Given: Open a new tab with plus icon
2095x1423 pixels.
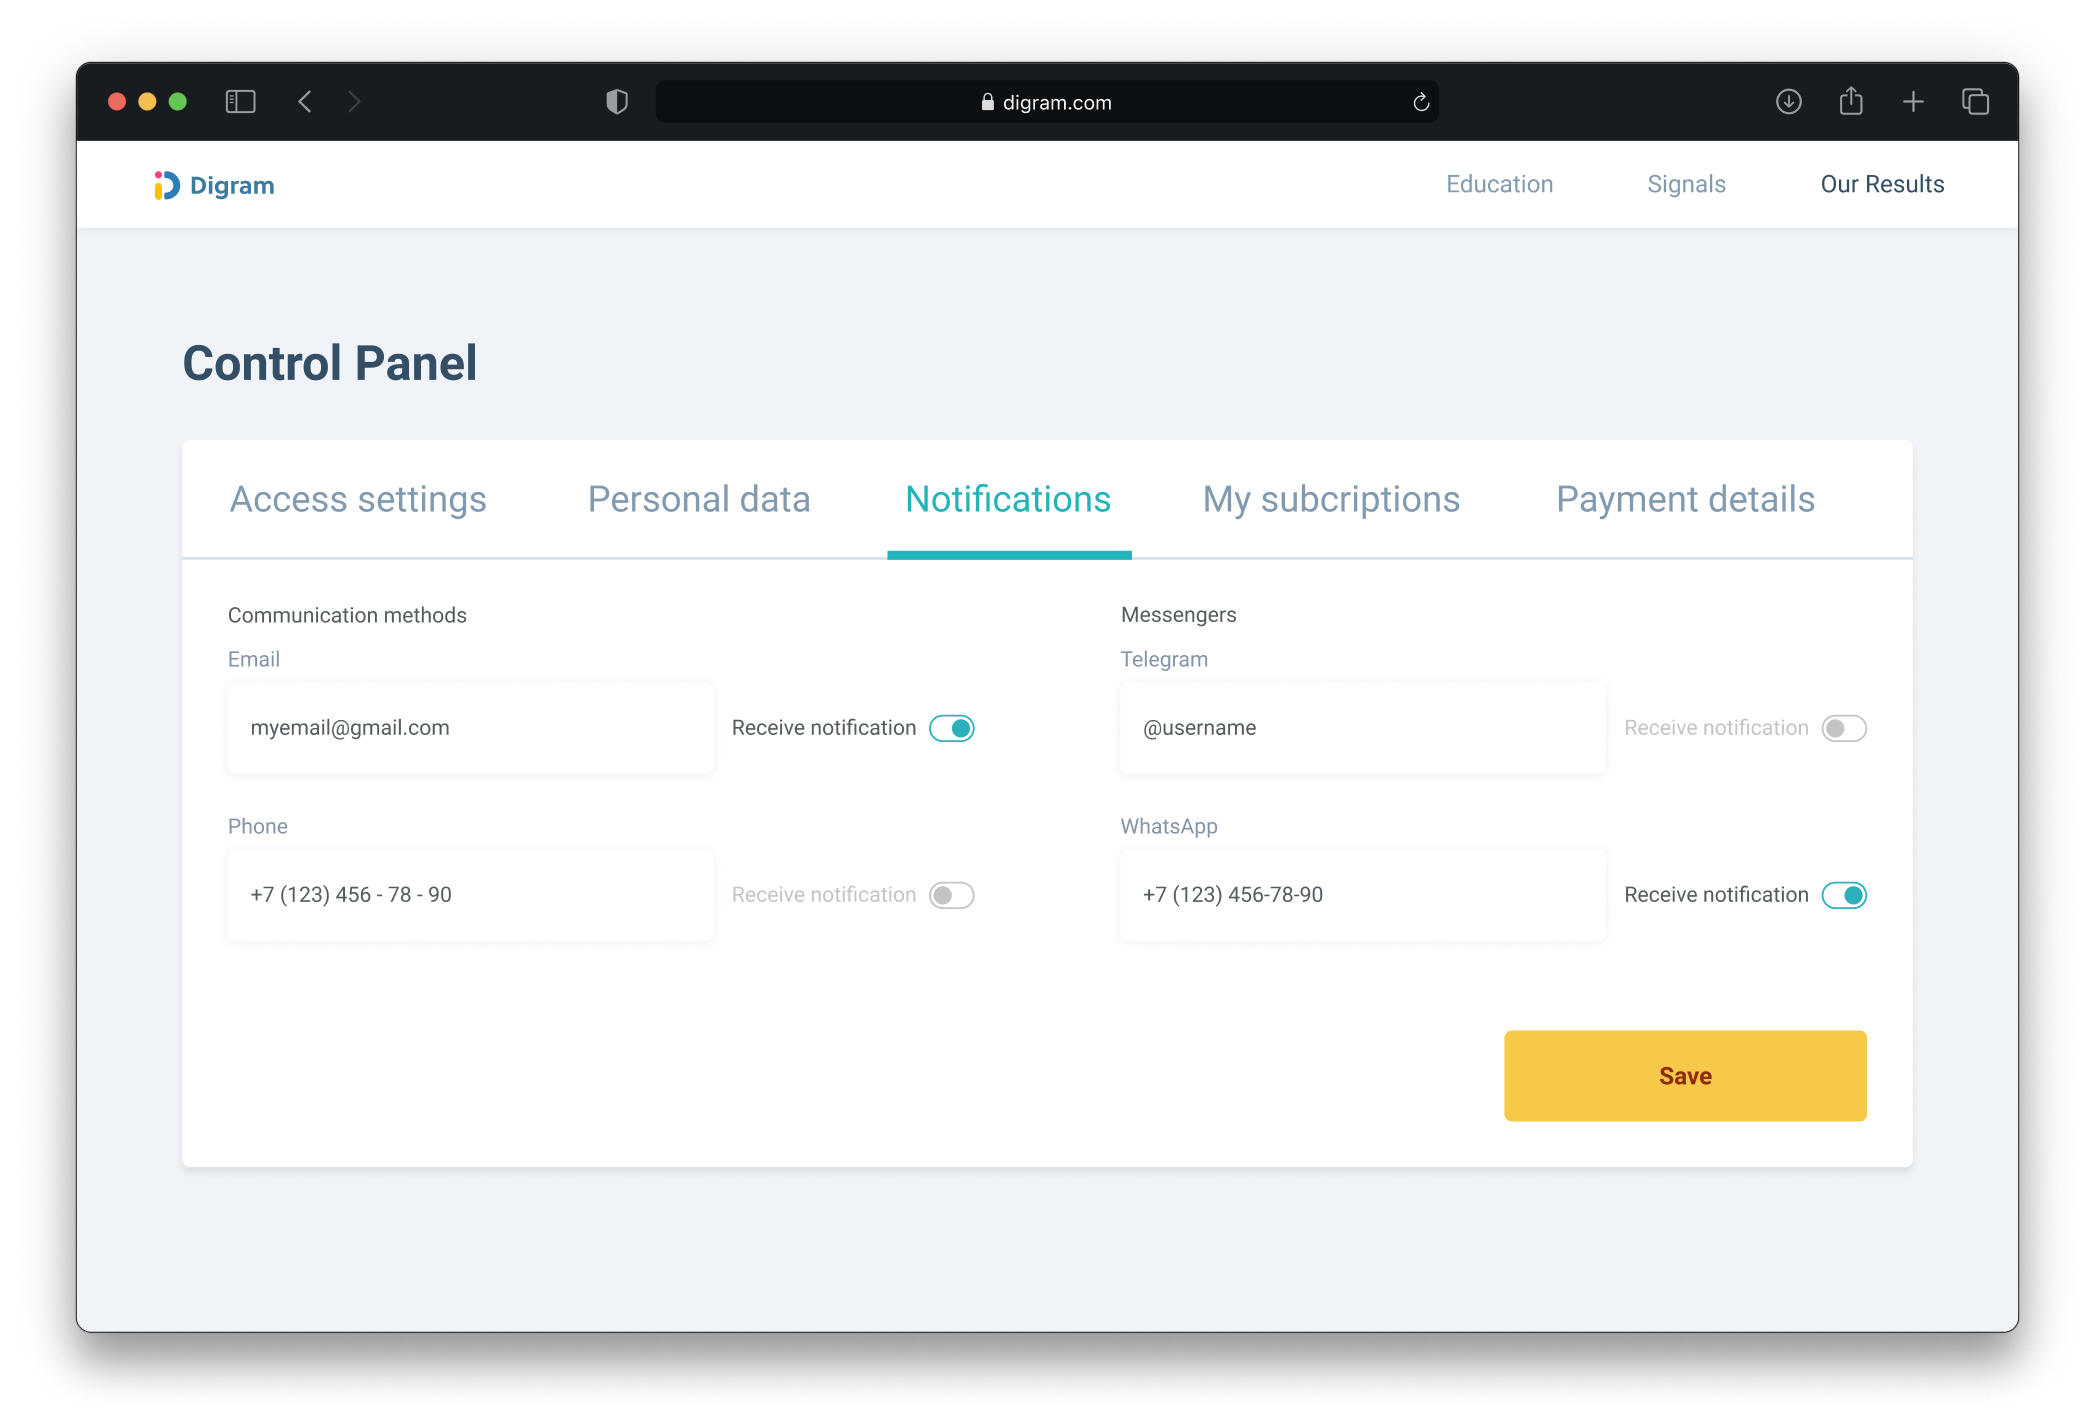Looking at the screenshot, I should coord(1913,102).
